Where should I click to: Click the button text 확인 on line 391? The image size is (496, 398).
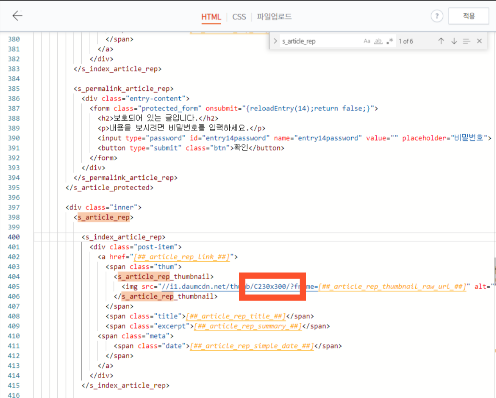point(241,148)
